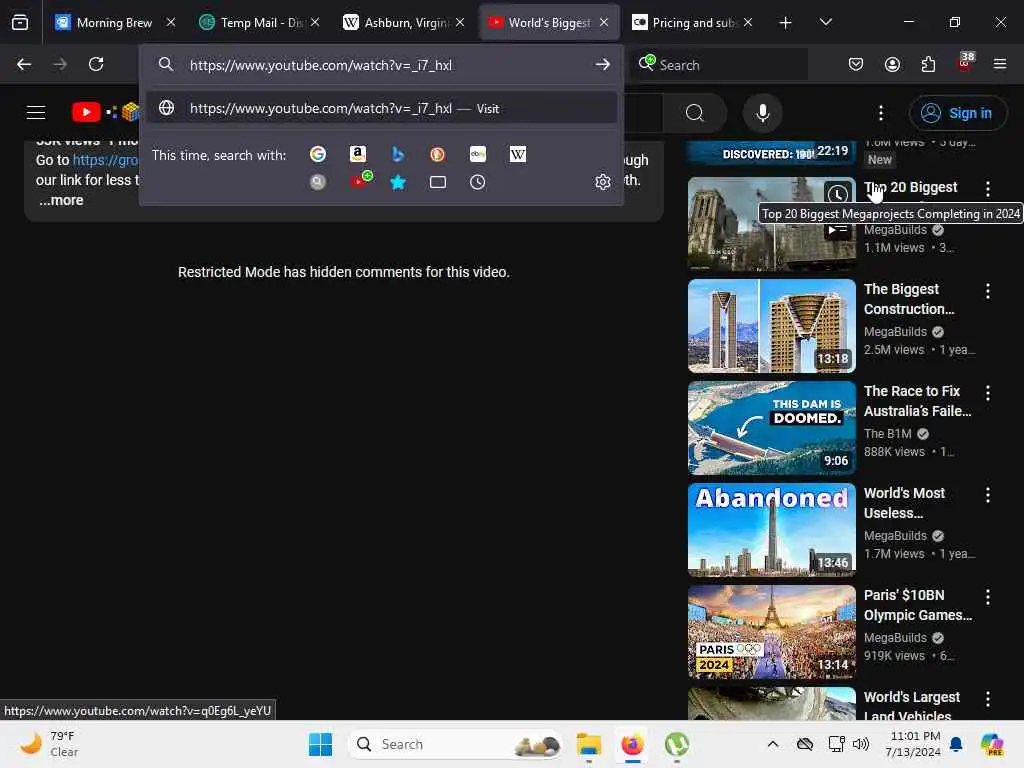
Task: Open uTorrent from the taskbar
Action: [677, 744]
